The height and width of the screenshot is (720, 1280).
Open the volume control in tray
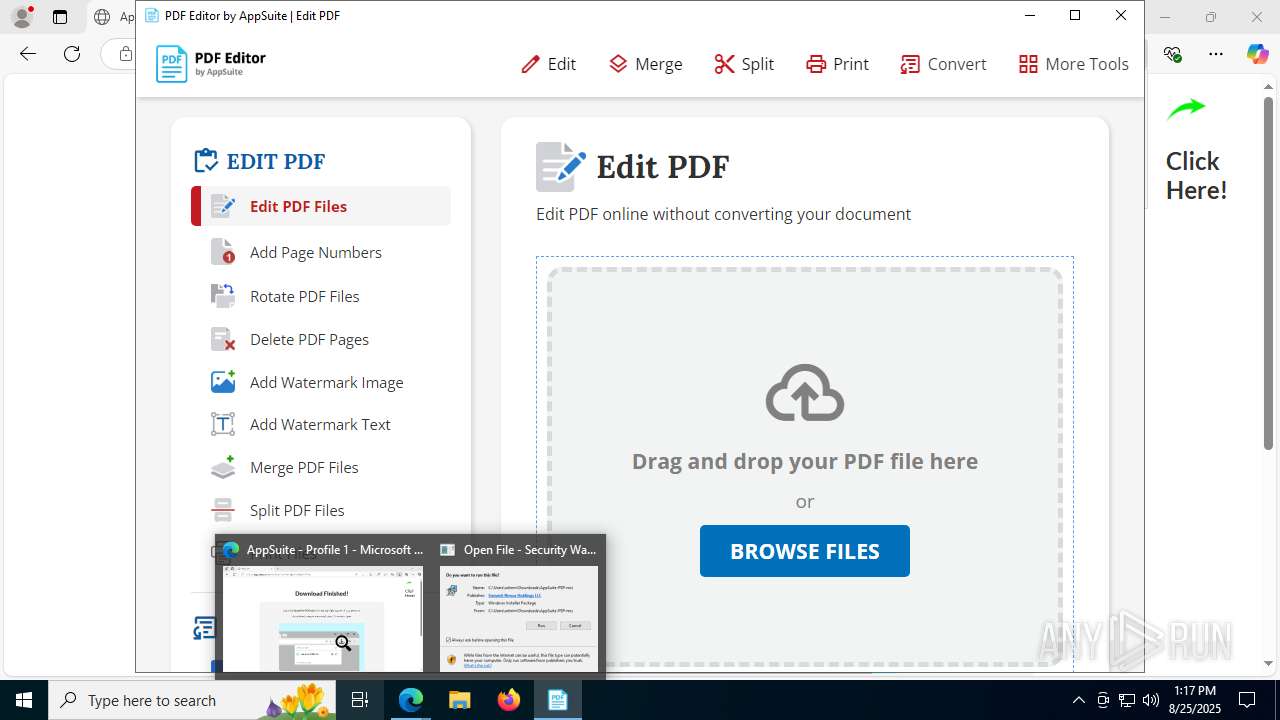tap(1151, 700)
